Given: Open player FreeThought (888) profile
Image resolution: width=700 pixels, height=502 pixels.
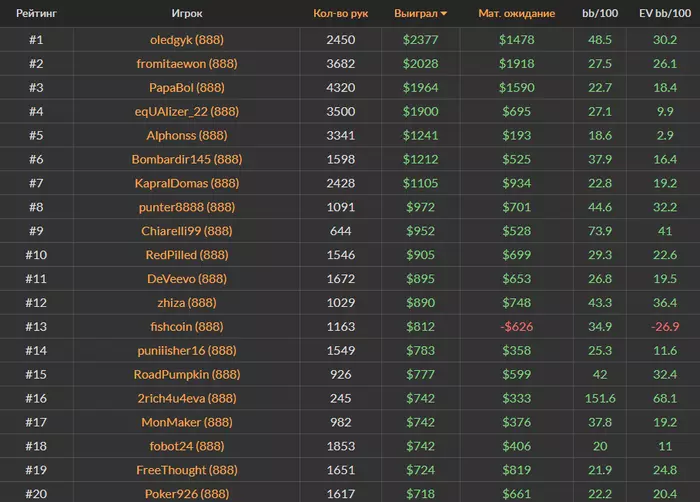Looking at the screenshot, I should click(x=187, y=470).
